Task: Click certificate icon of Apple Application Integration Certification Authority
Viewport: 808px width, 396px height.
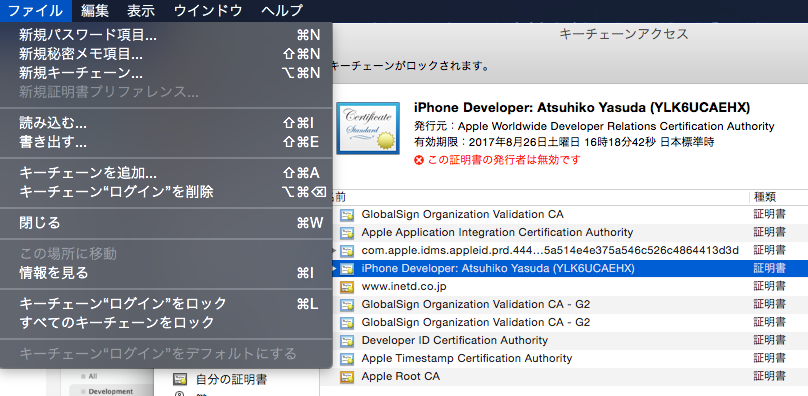Action: [347, 233]
